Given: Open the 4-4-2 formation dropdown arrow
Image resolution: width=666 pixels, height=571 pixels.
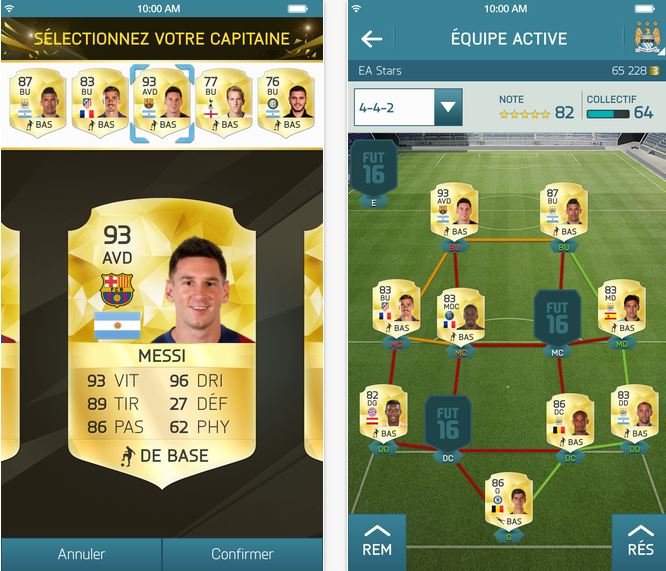Looking at the screenshot, I should point(448,107).
